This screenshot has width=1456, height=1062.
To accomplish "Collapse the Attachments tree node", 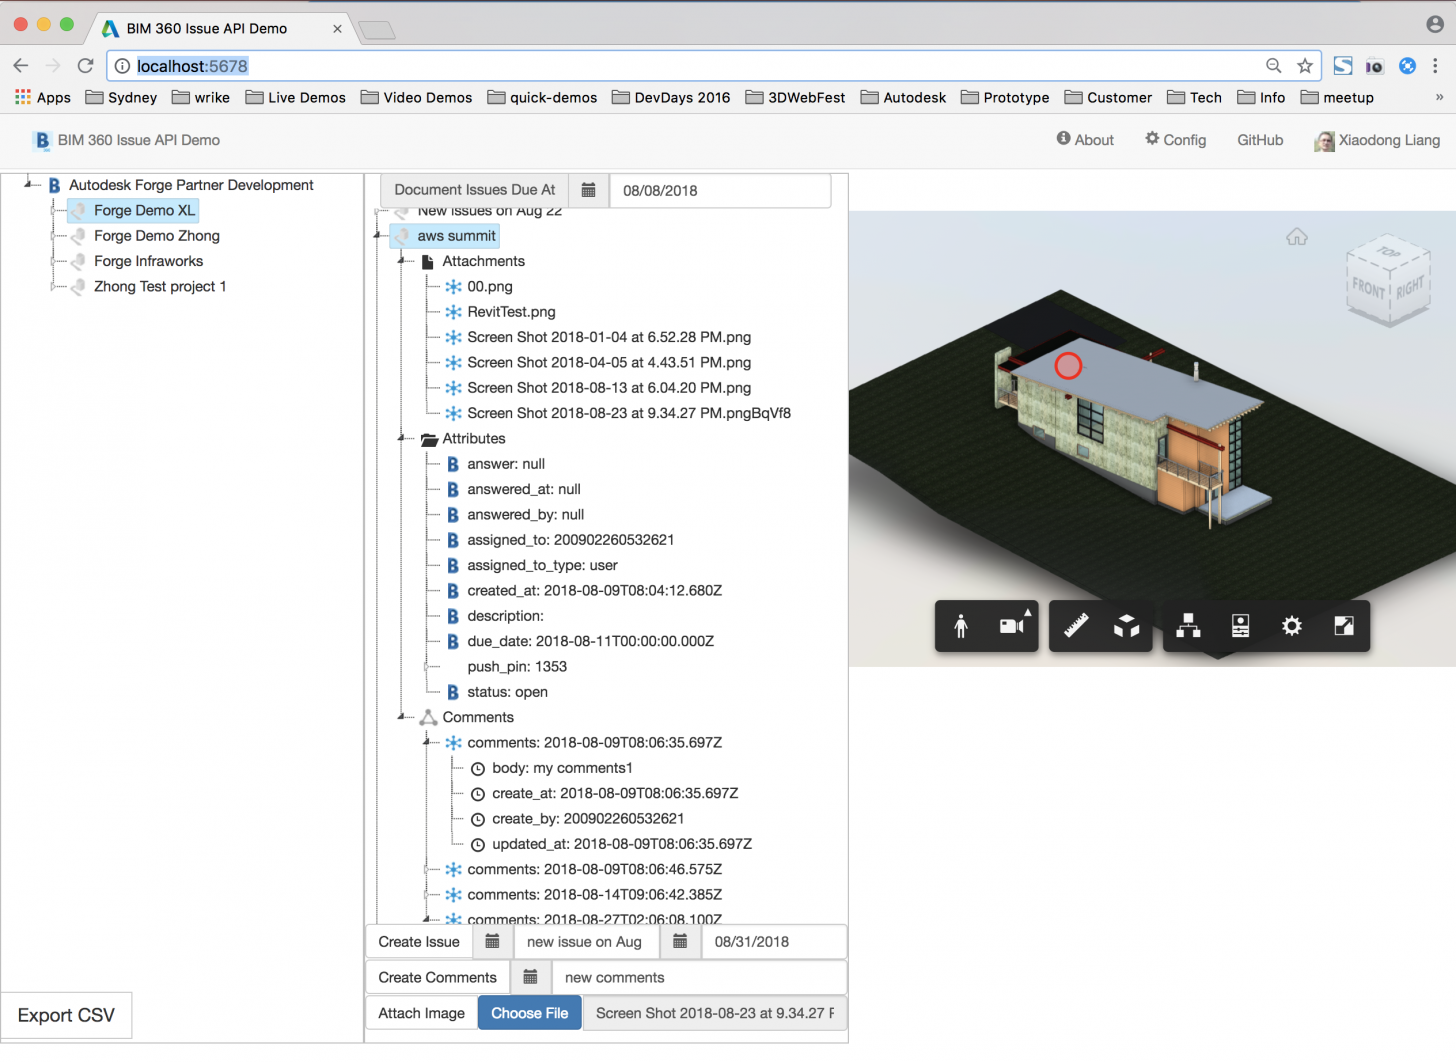I will click(403, 261).
